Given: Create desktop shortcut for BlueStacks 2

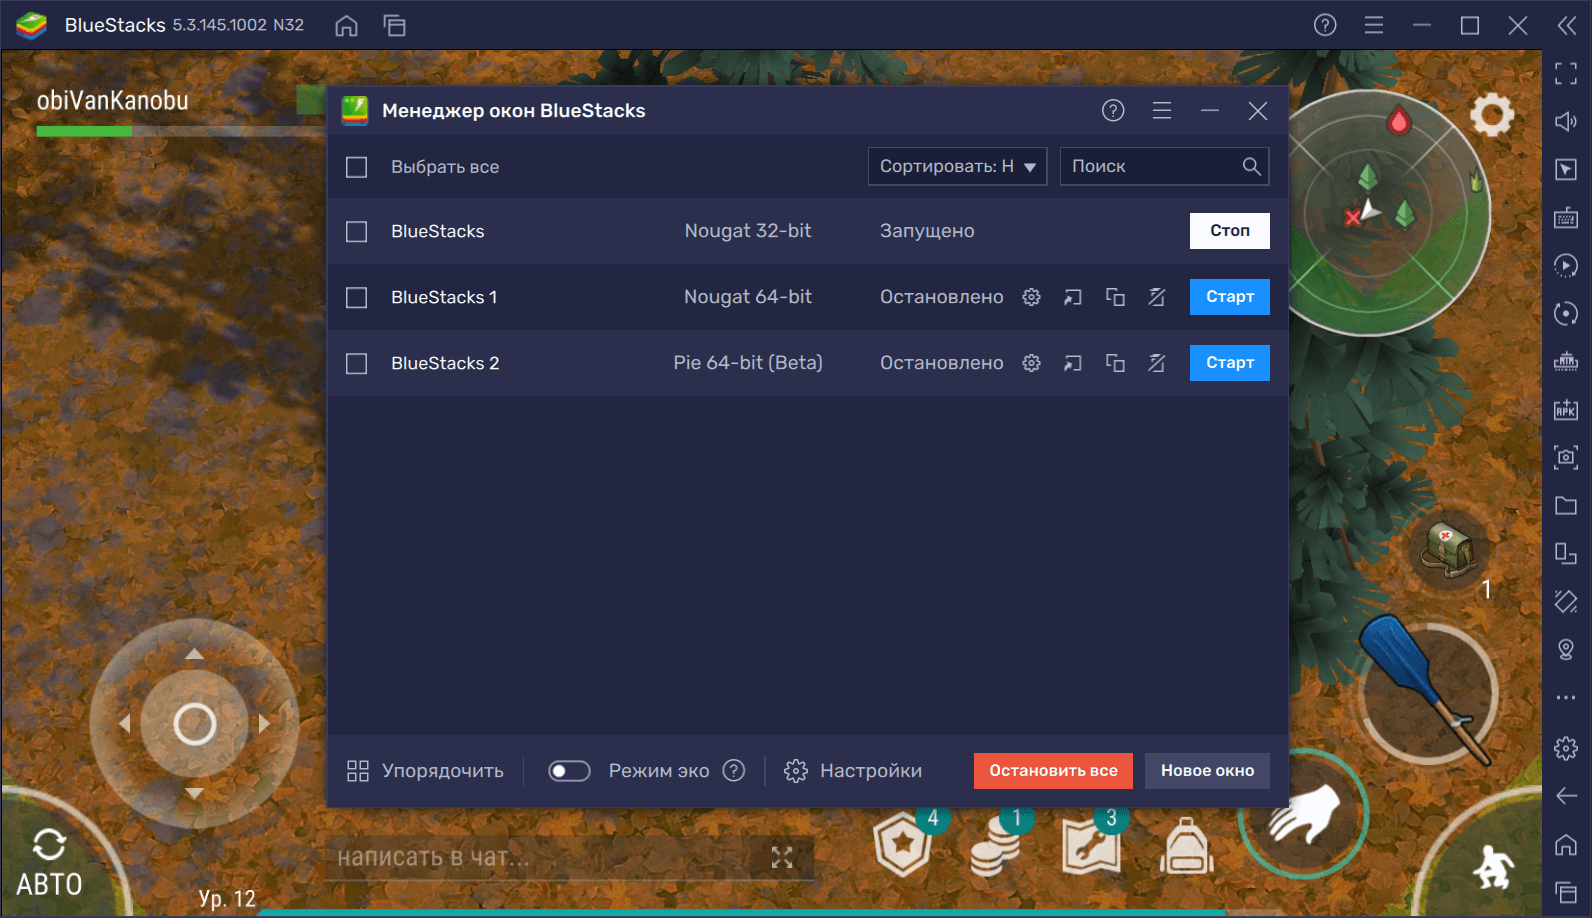Looking at the screenshot, I should 1073,363.
